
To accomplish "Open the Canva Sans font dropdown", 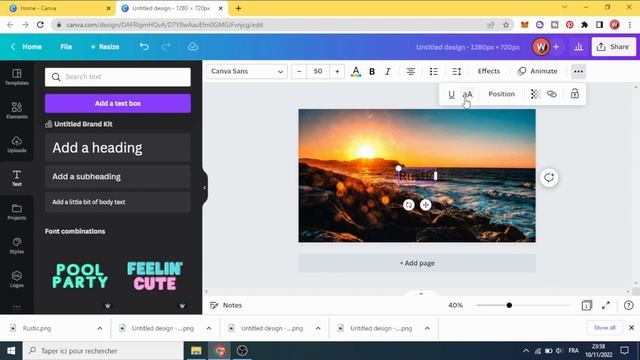I will [247, 71].
